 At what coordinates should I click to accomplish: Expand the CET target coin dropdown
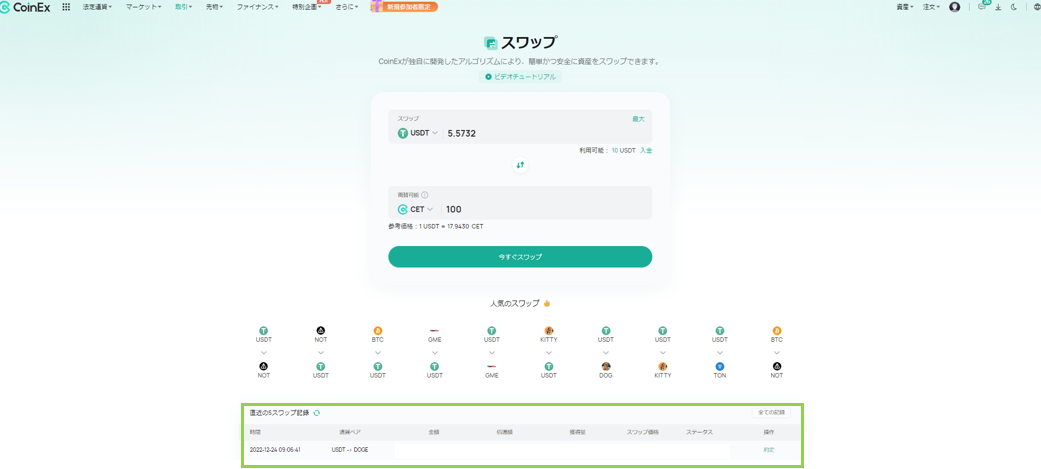pos(416,209)
